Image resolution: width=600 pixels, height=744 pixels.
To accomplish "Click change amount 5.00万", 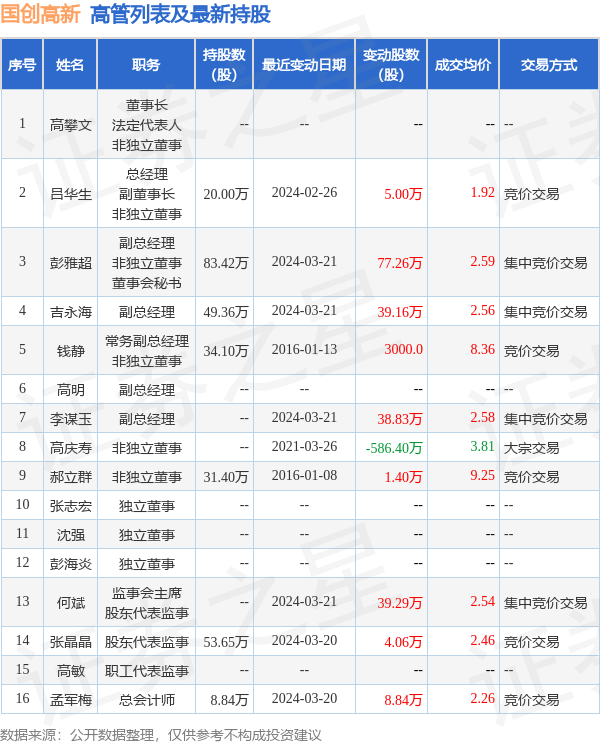I will [x=403, y=194].
